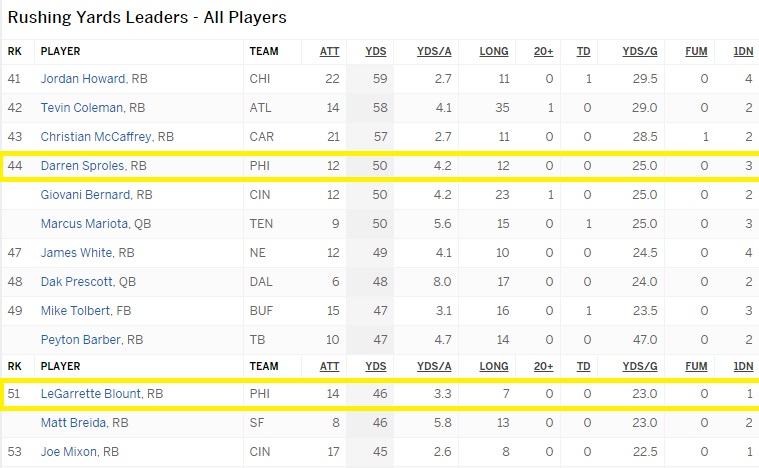
Task: Sort table by LONG column
Action: (493, 51)
